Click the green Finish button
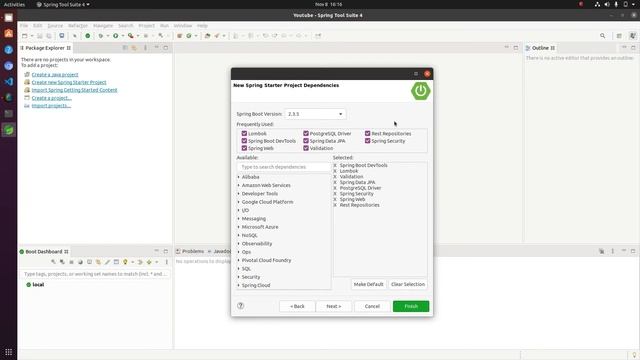Image resolution: width=640 pixels, height=360 pixels. [411, 306]
